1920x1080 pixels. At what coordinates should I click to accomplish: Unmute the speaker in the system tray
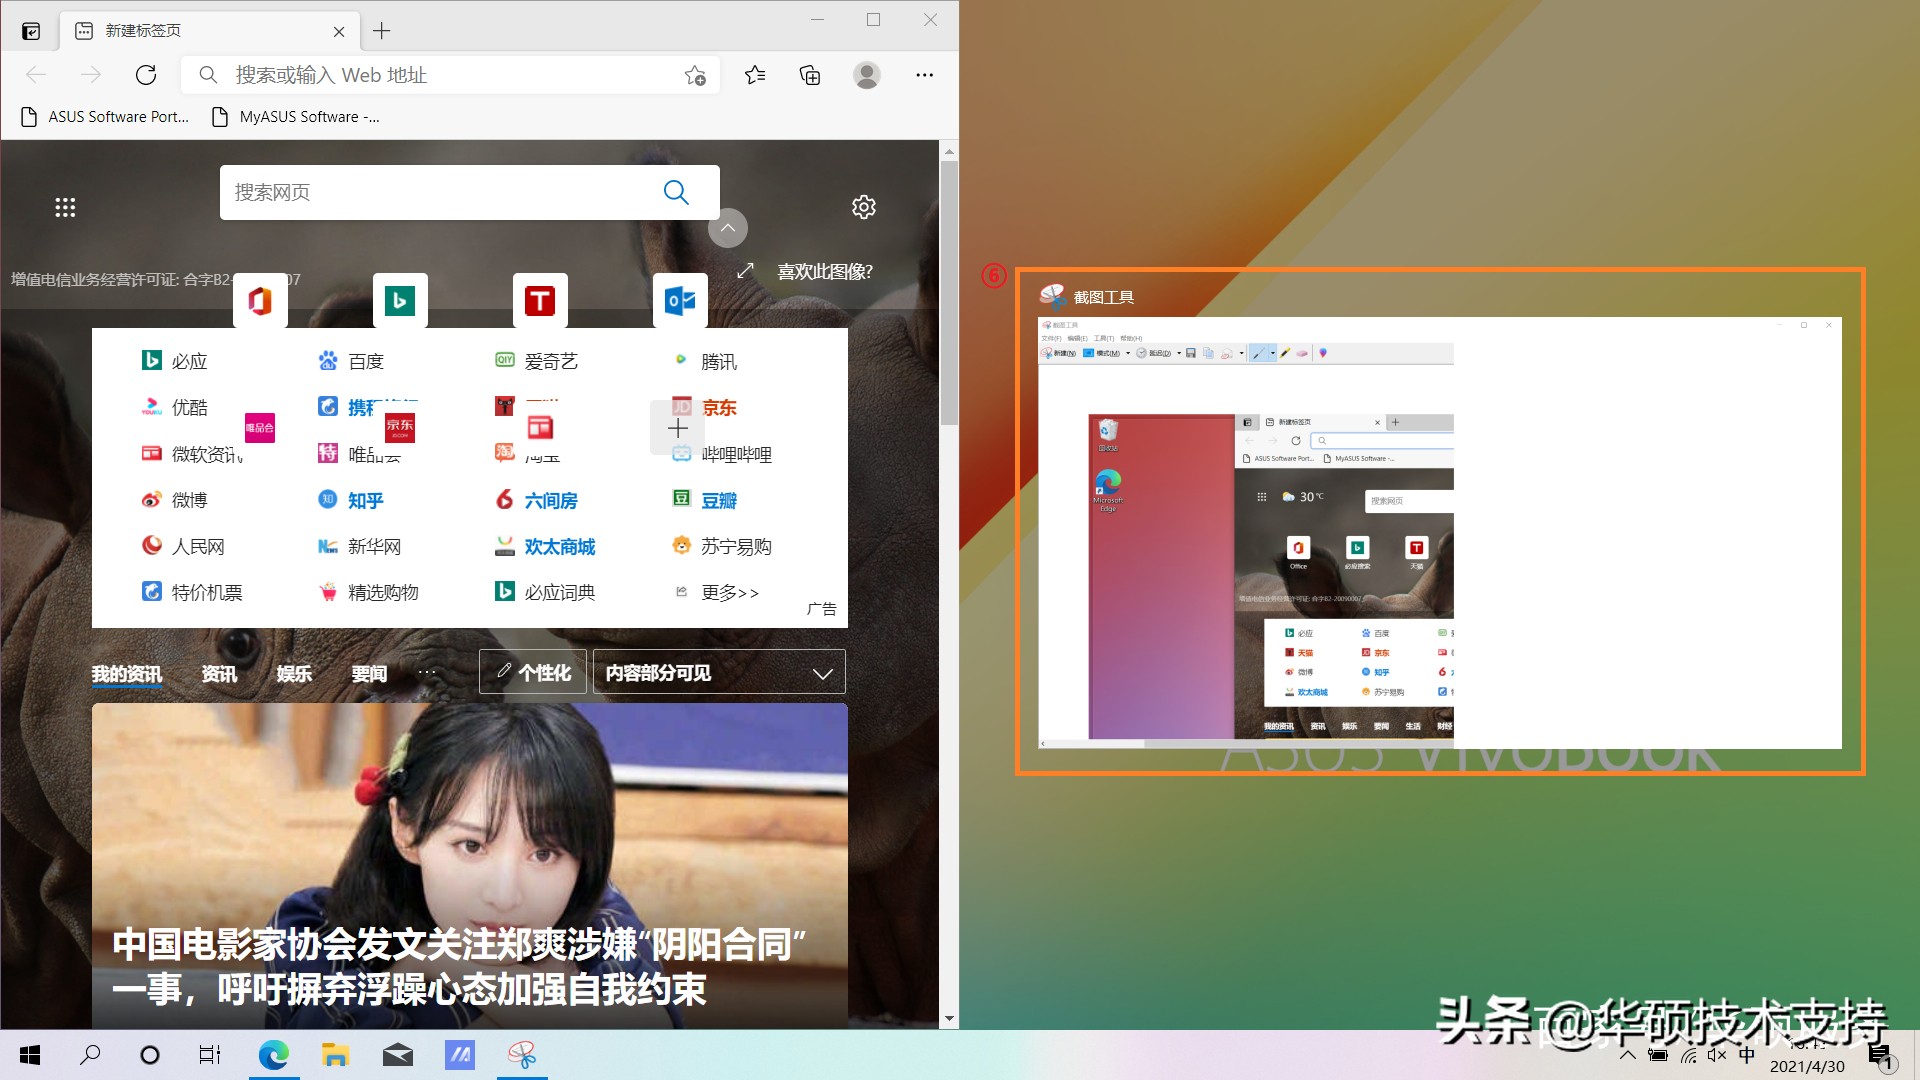tap(1716, 1054)
